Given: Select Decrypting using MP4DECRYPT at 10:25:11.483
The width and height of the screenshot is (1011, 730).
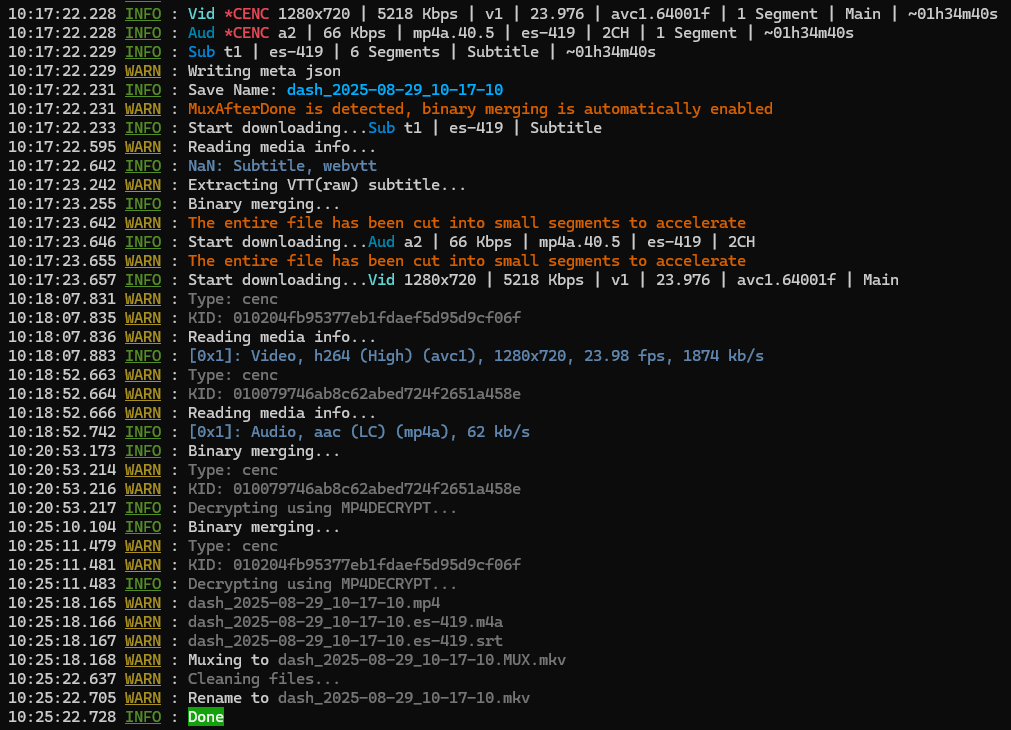Looking at the screenshot, I should click(x=322, y=584).
